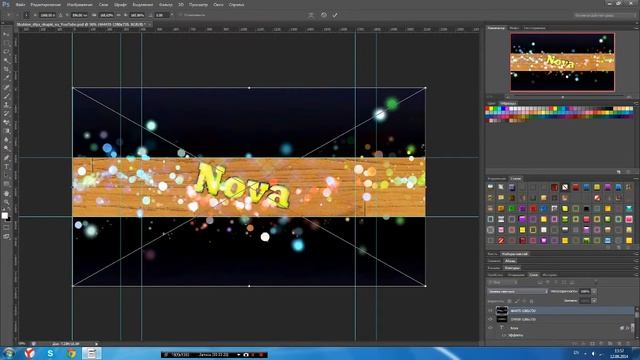Select the Hand tool
This screenshot has height=360, width=640.
coord(7,193)
